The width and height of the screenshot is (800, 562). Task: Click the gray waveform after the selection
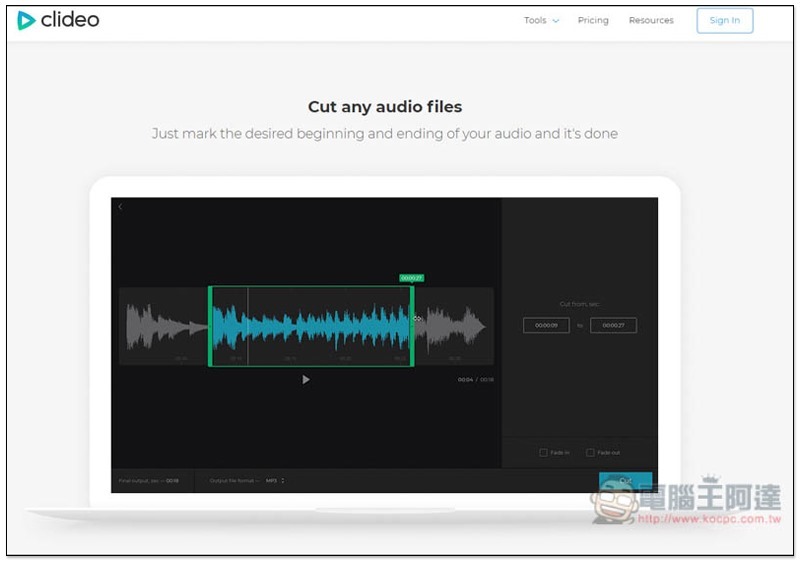point(451,326)
